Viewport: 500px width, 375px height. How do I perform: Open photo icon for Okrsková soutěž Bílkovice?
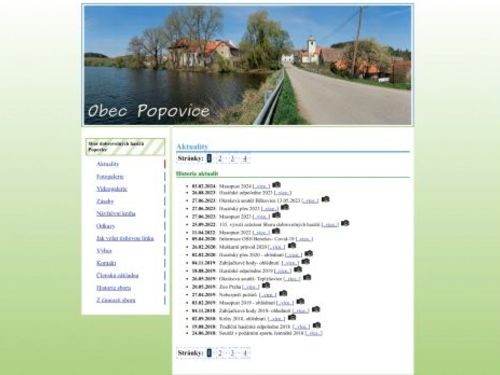pyautogui.click(x=325, y=199)
